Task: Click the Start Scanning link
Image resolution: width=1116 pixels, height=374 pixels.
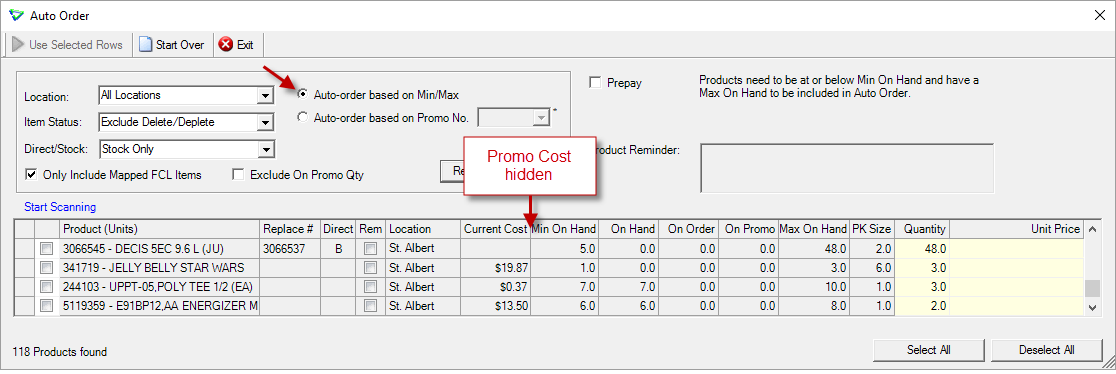Action: (x=60, y=207)
